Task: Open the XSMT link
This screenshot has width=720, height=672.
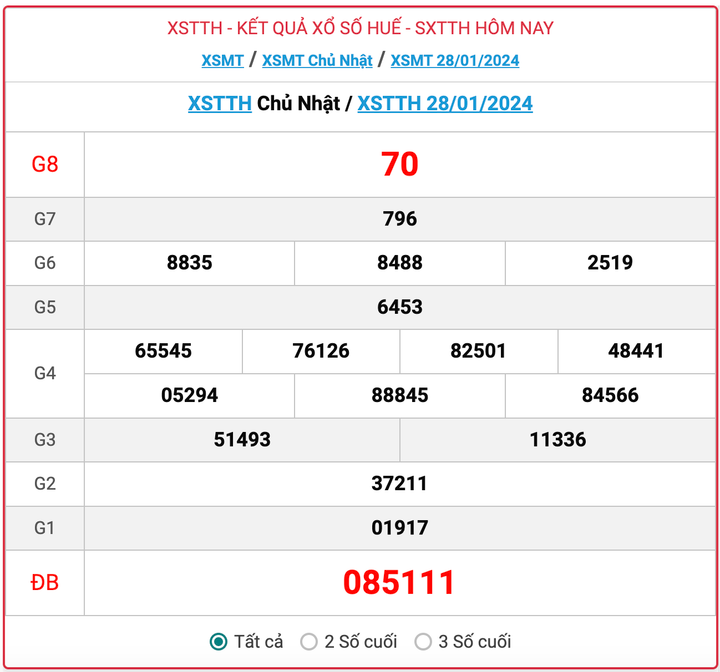Action: tap(222, 60)
